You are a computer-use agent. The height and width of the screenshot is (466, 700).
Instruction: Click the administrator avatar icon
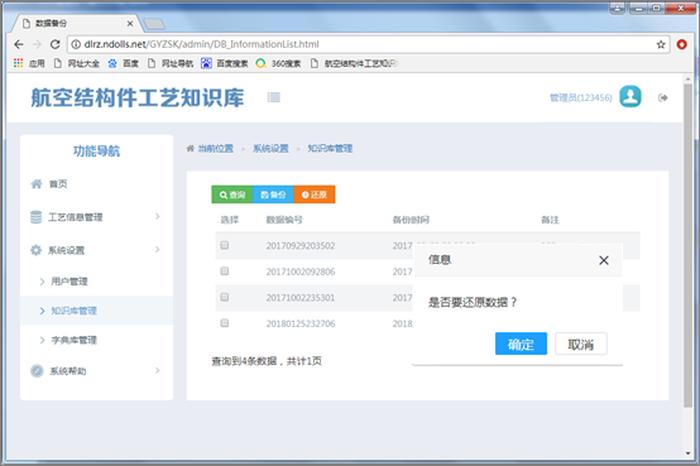coord(630,97)
